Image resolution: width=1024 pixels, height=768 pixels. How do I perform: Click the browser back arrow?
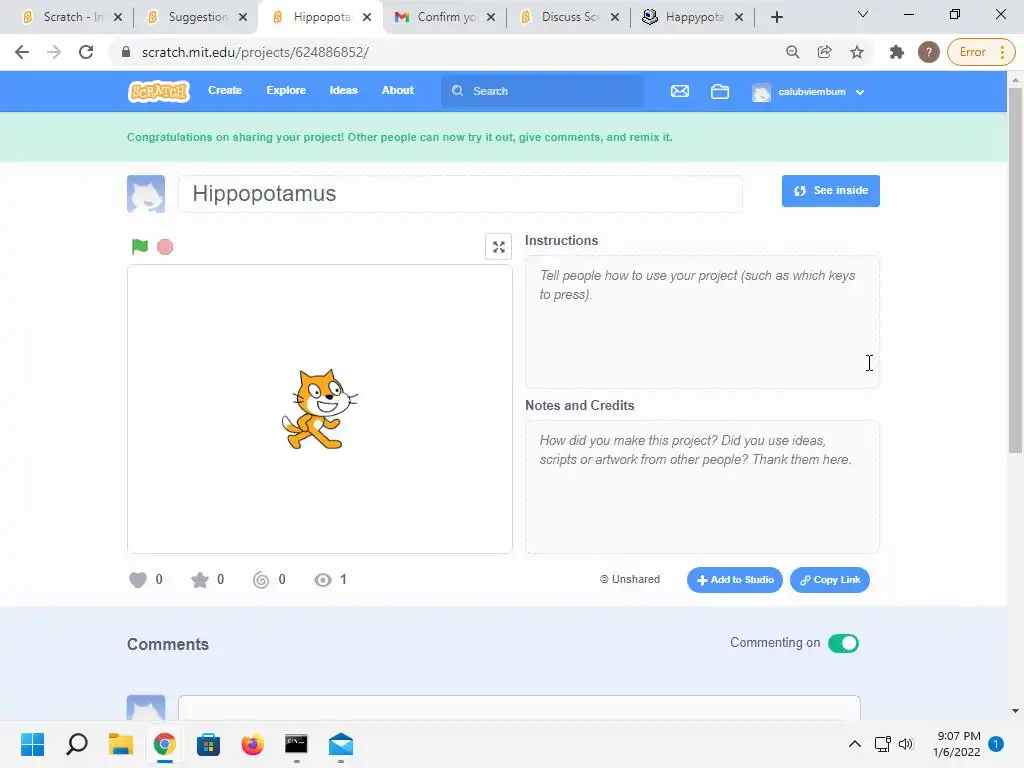[22, 52]
